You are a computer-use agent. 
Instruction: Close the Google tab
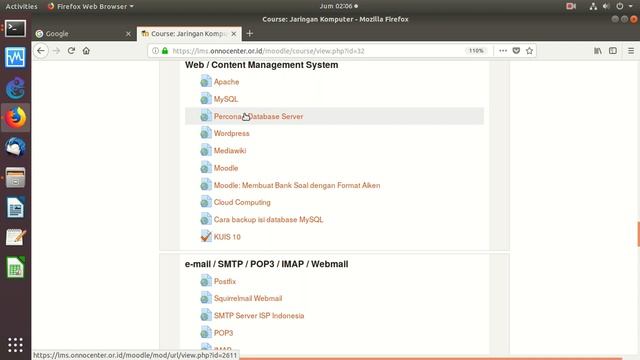[128, 34]
